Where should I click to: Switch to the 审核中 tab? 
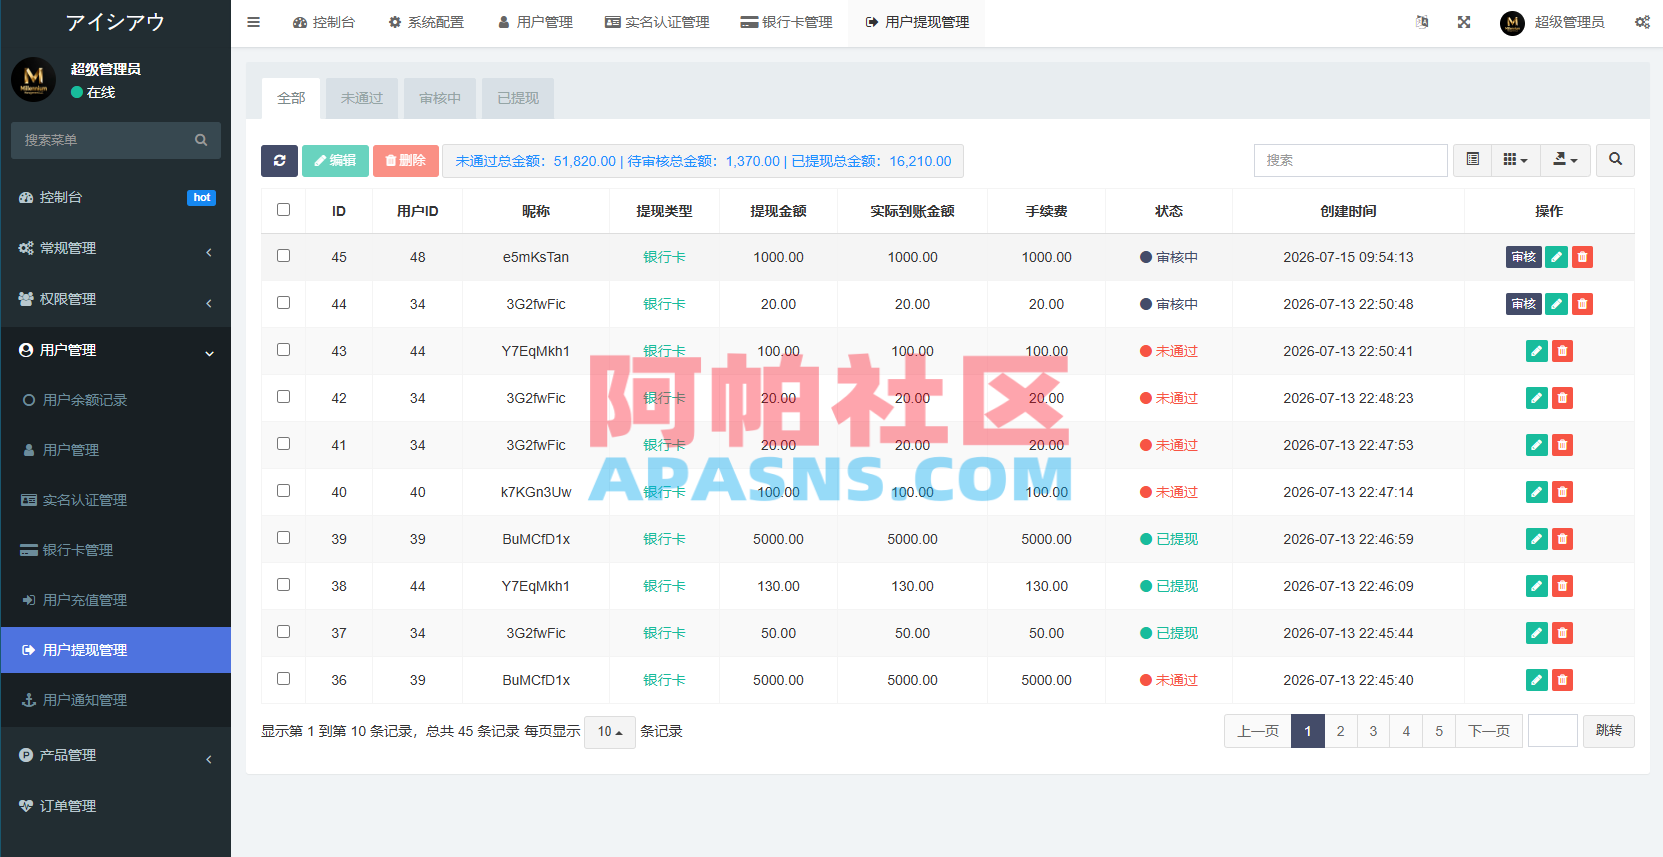440,98
